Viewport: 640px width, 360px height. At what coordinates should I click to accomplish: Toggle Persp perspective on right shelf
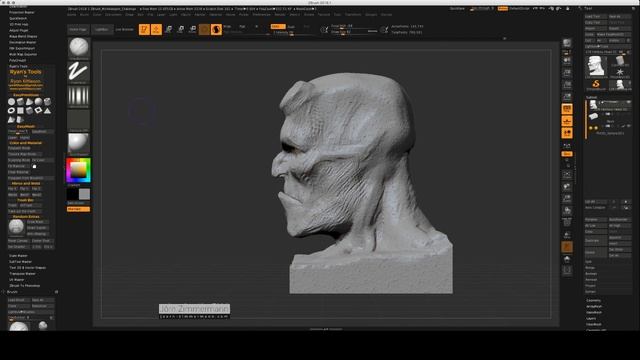coord(567,109)
